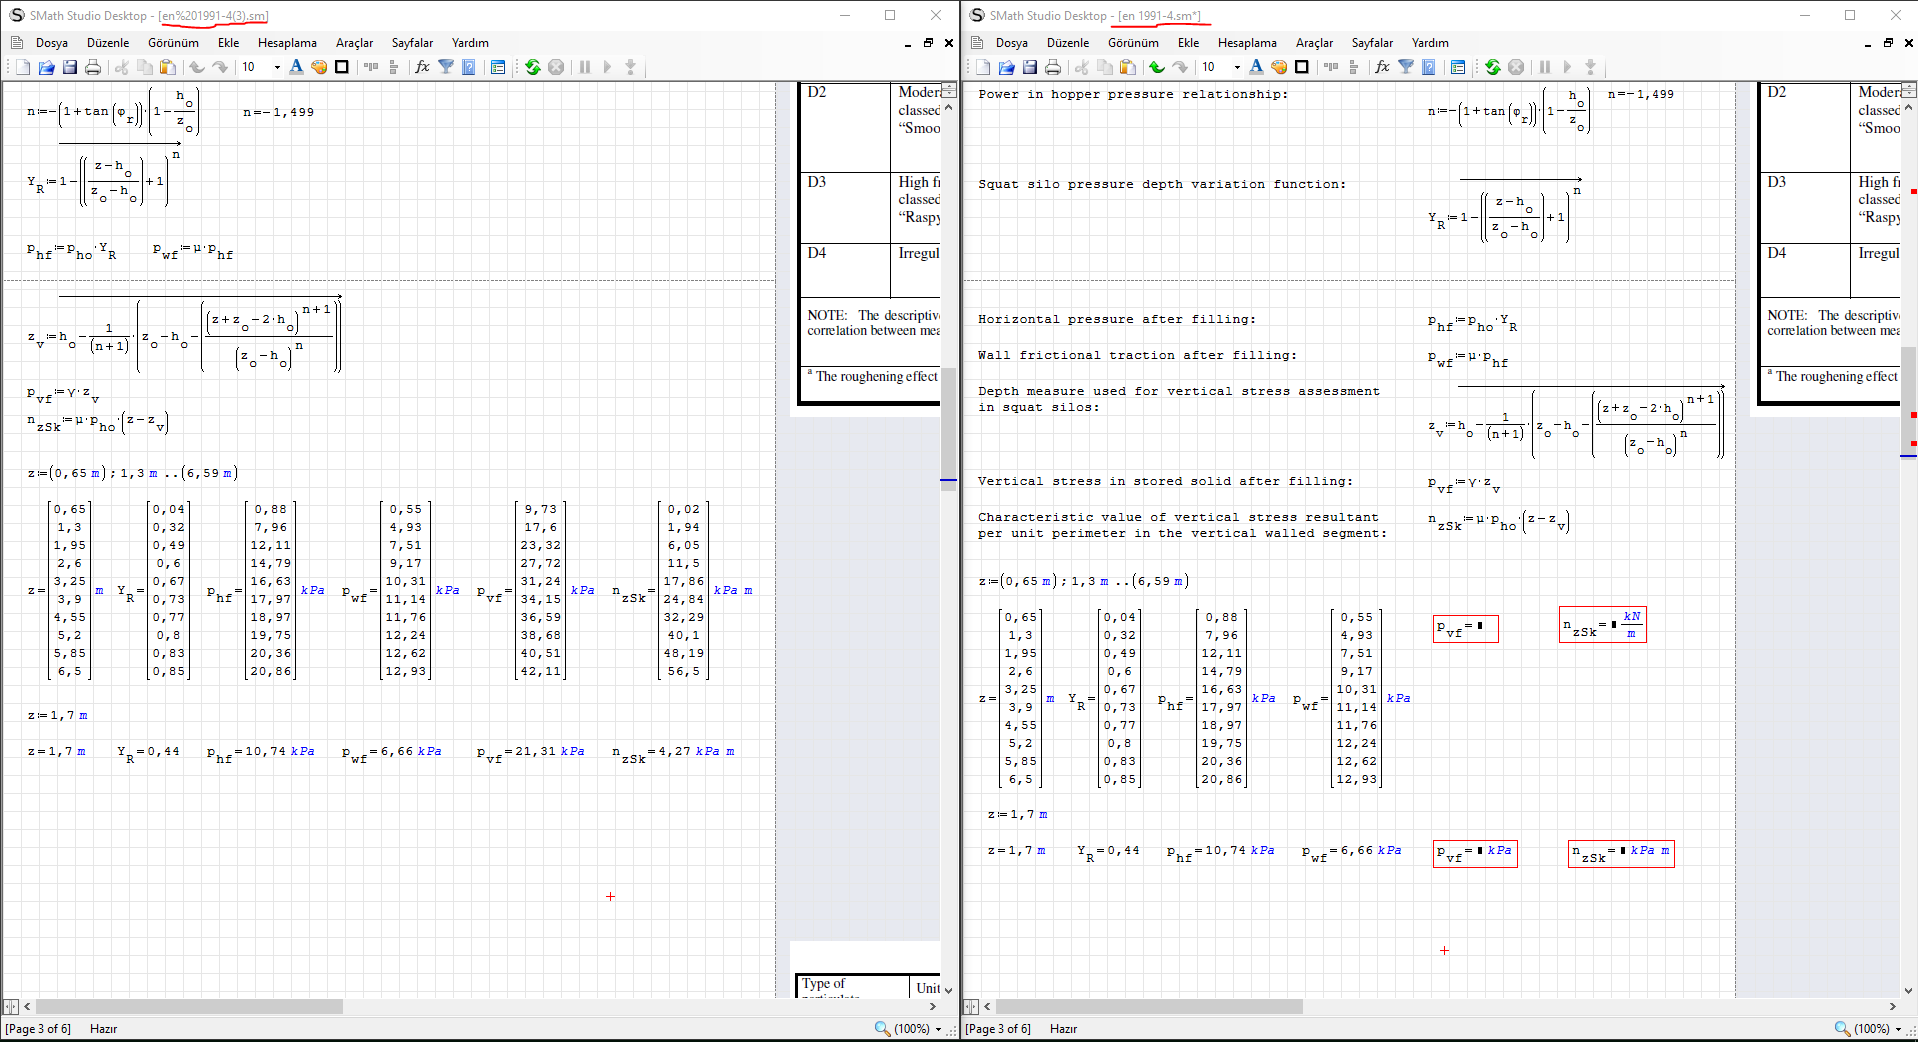Click the Yardım menu in right window
The height and width of the screenshot is (1042, 1918).
point(1430,43)
